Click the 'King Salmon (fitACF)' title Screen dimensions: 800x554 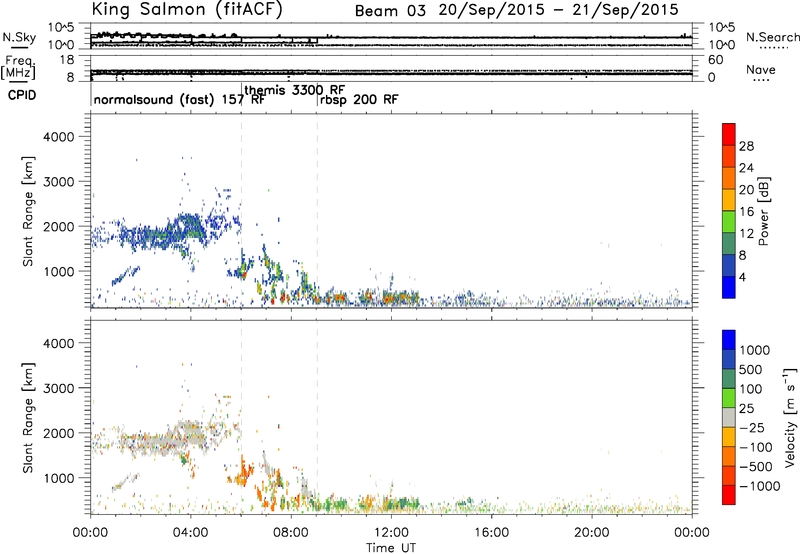coord(187,10)
